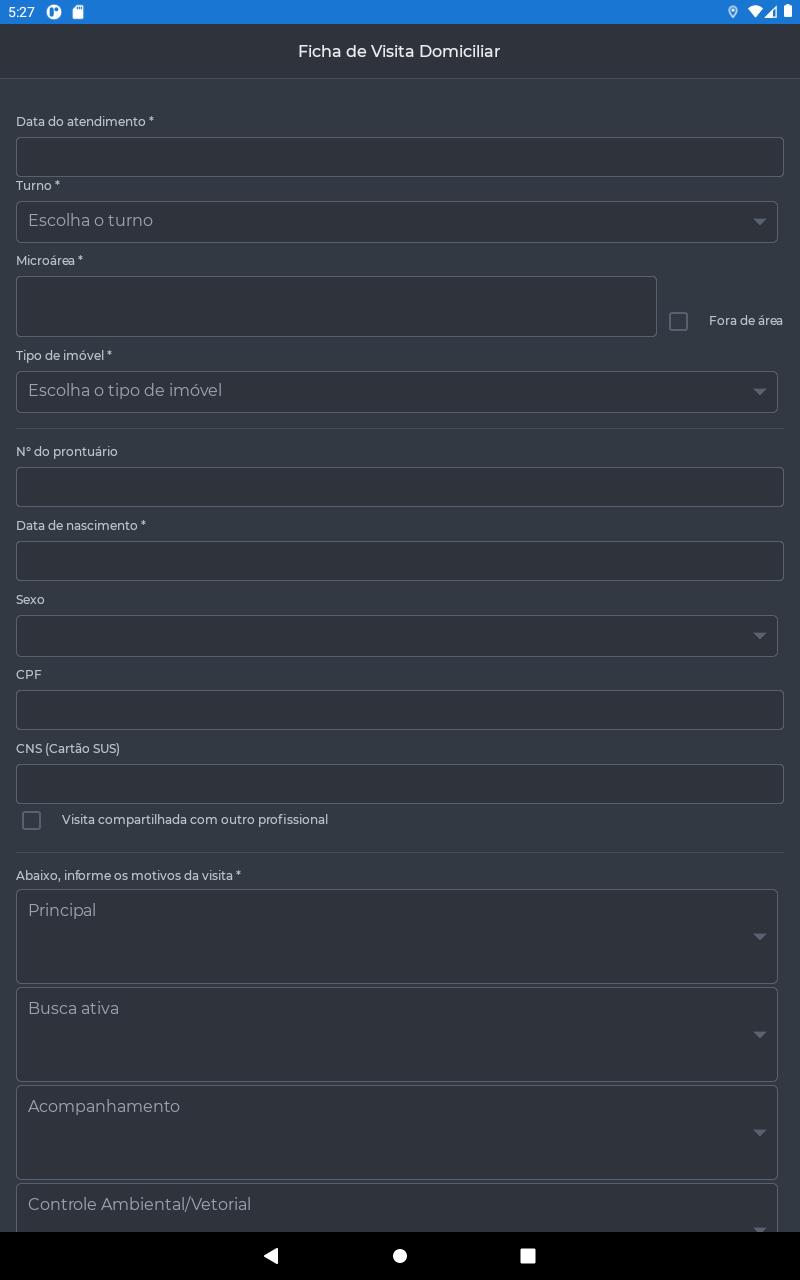Check the Fora de área checkbox
Viewport: 800px width, 1280px height.
click(678, 321)
